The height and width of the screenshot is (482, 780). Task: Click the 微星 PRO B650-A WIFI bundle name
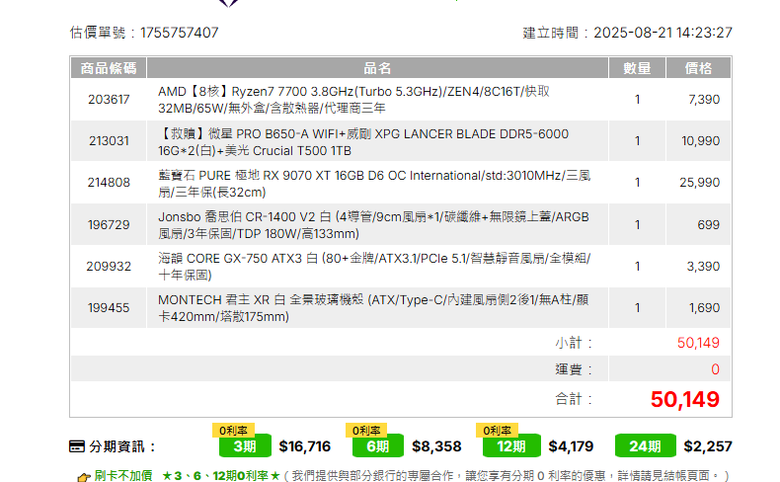[363, 142]
